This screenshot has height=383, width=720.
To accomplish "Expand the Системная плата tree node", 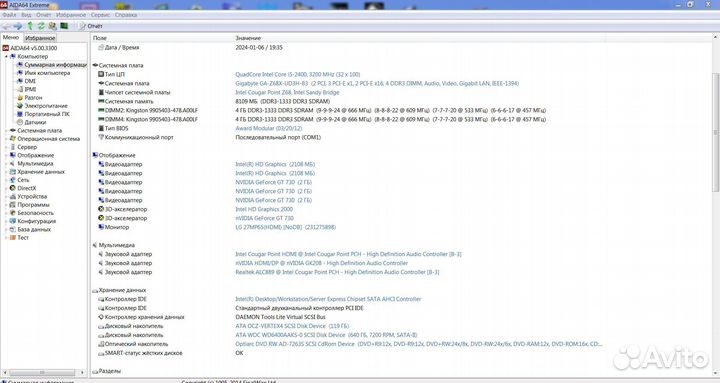I will (x=6, y=131).
